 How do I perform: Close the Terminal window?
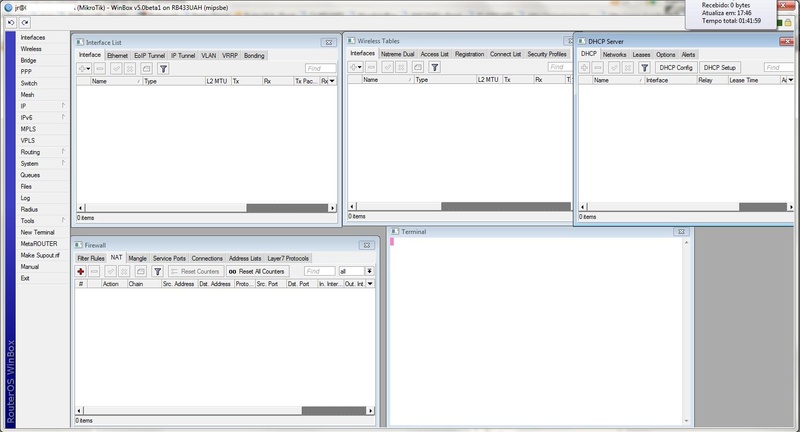[681, 232]
